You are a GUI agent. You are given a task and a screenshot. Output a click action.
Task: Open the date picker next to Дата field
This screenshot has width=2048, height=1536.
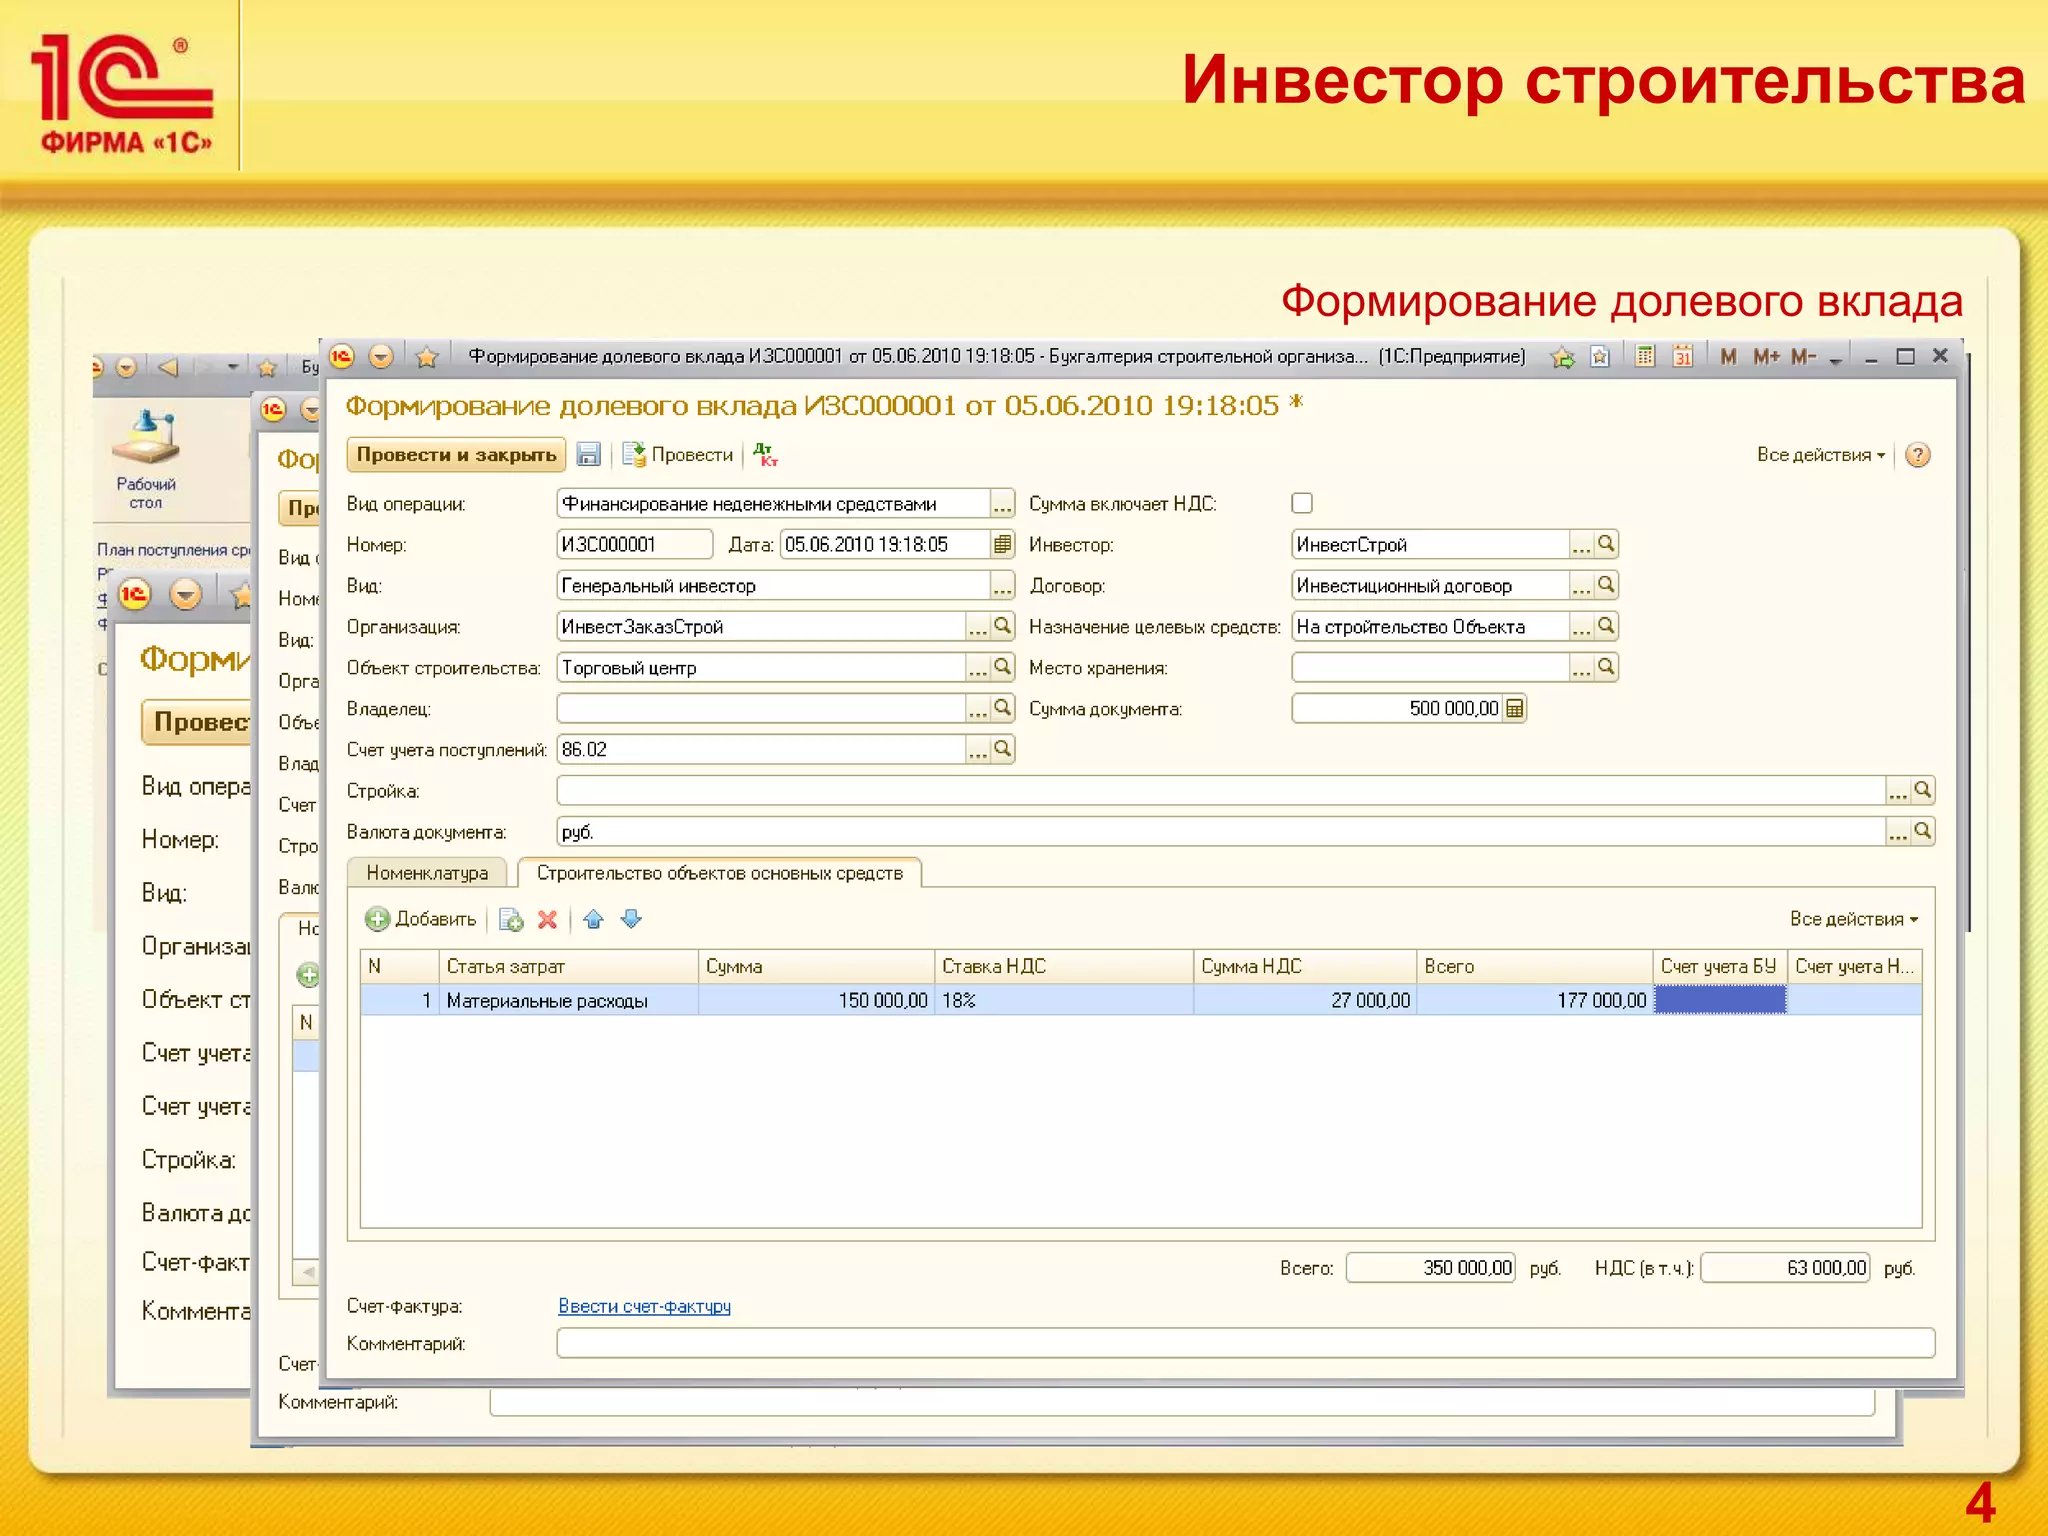pyautogui.click(x=1002, y=544)
